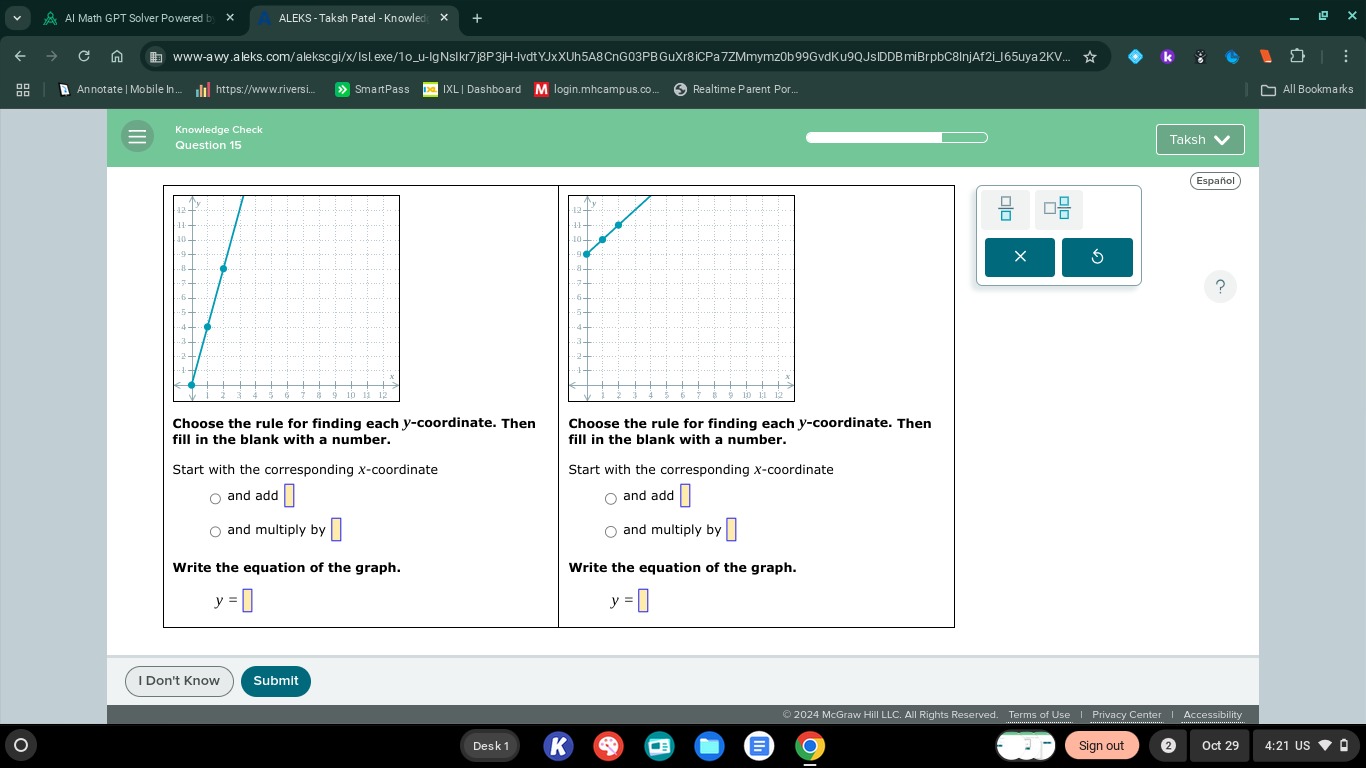Screen dimensions: 1366x768
Task: Select right graph's "and multiply by" option
Action: tap(611, 533)
